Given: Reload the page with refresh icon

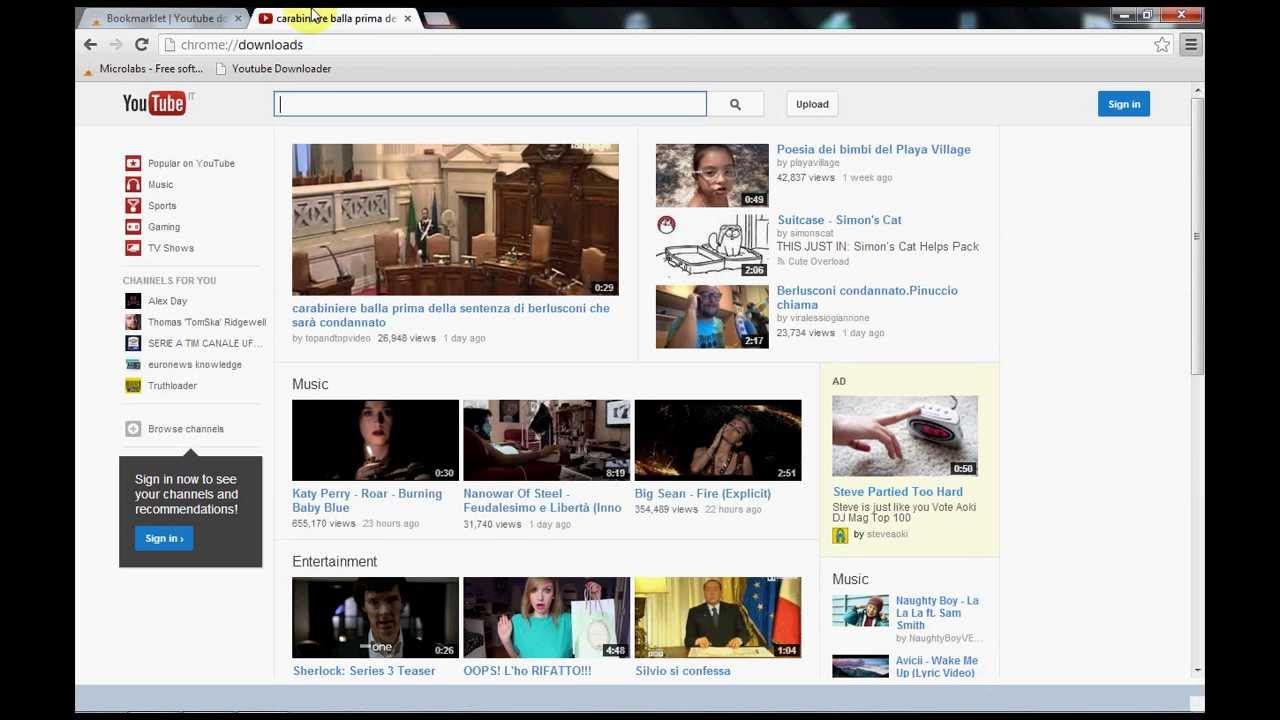Looking at the screenshot, I should click(x=142, y=44).
